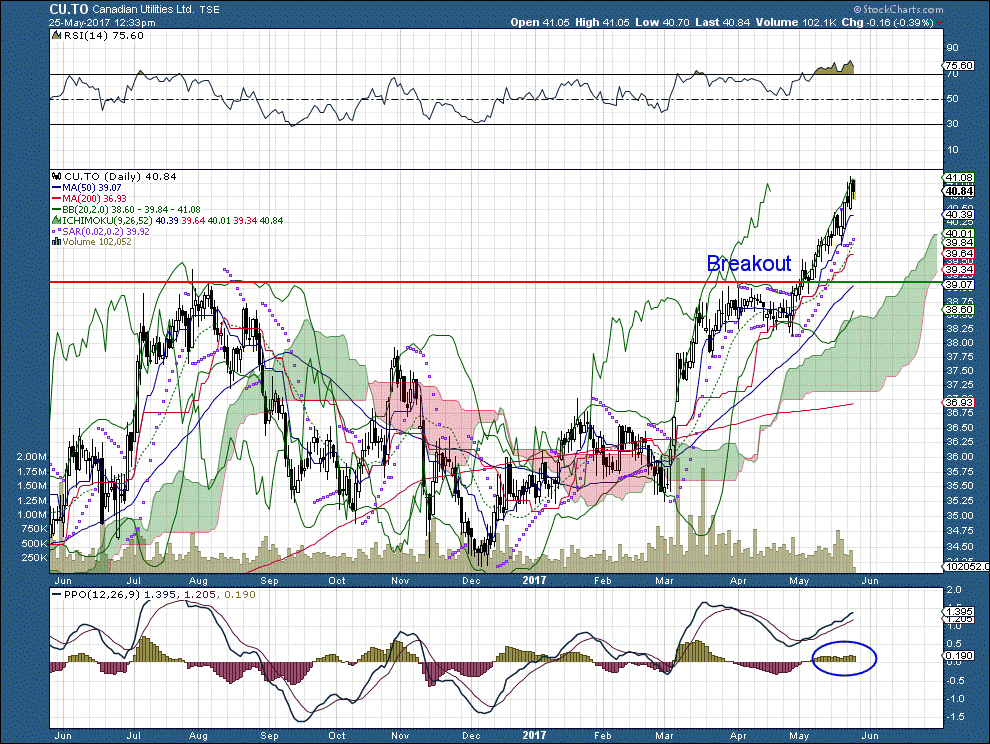Click the 75.60 RSI value tag on right axis
Screen dimensions: 990x744
pos(958,65)
